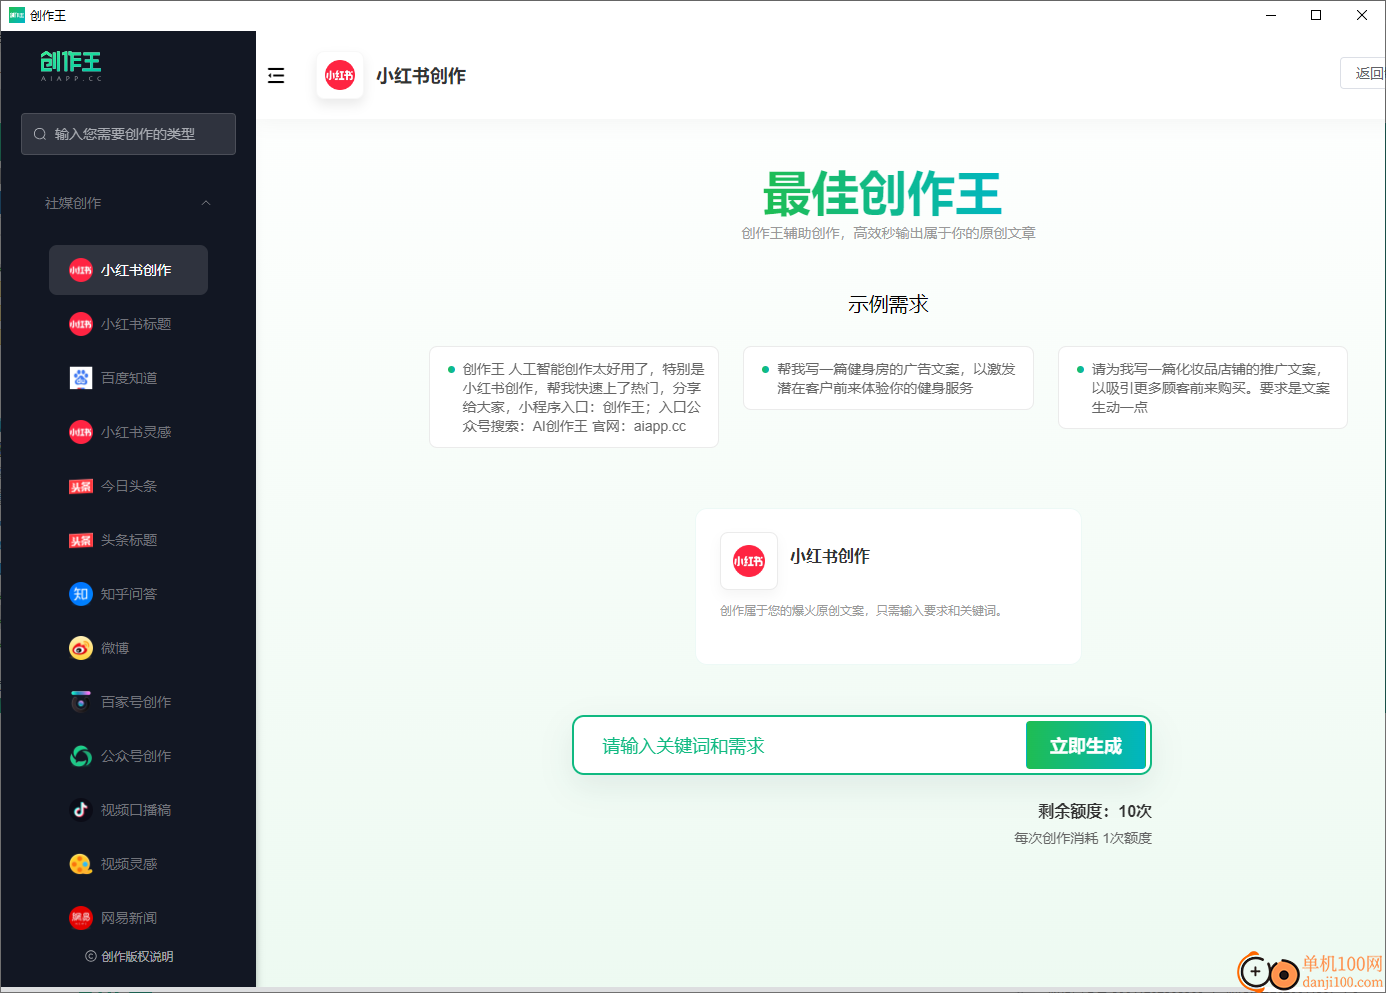1386x993 pixels.
Task: Click the 小红书创作 description card
Action: tap(888, 587)
